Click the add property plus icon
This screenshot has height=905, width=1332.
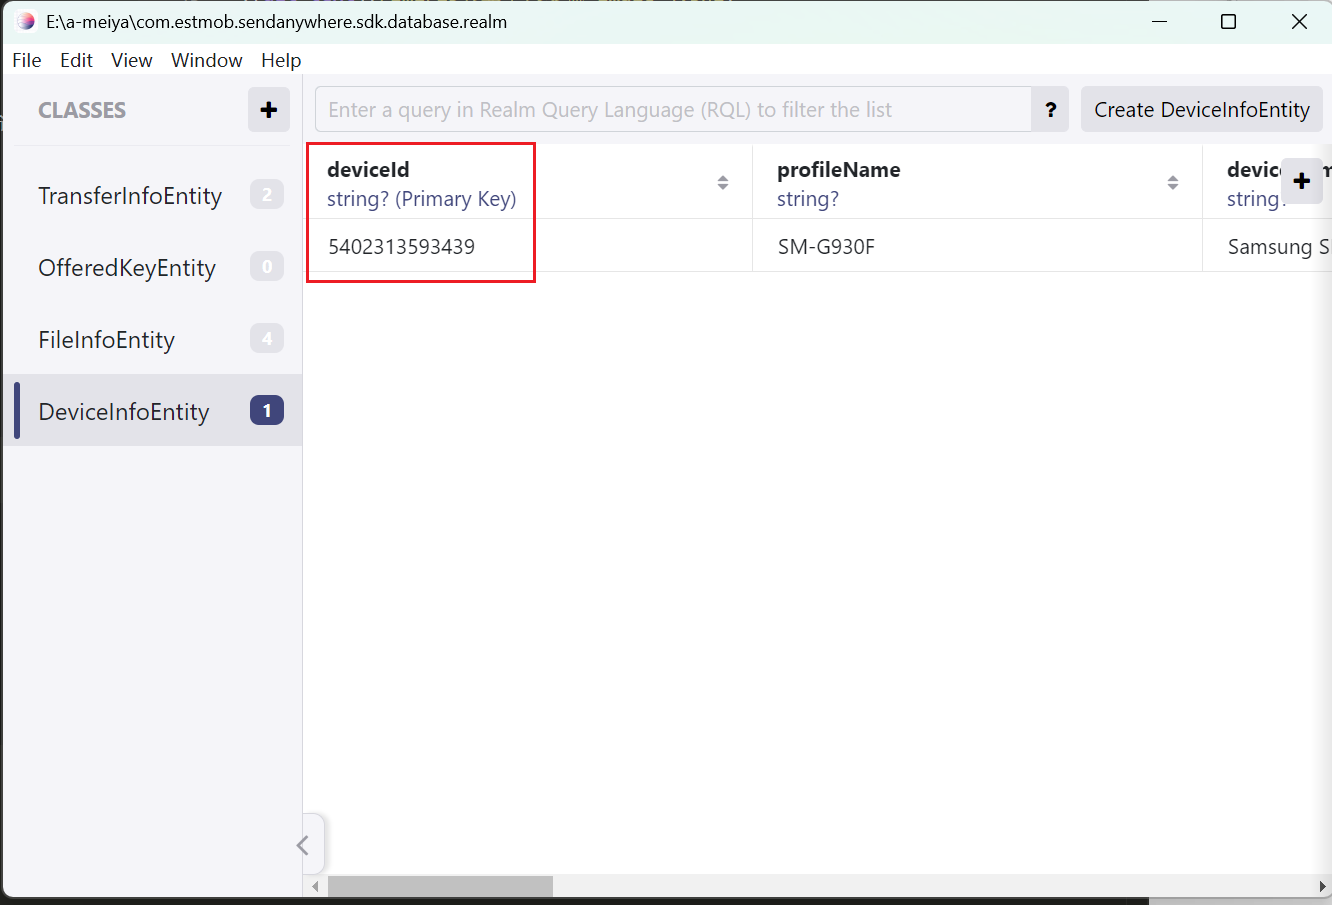pos(1301,181)
